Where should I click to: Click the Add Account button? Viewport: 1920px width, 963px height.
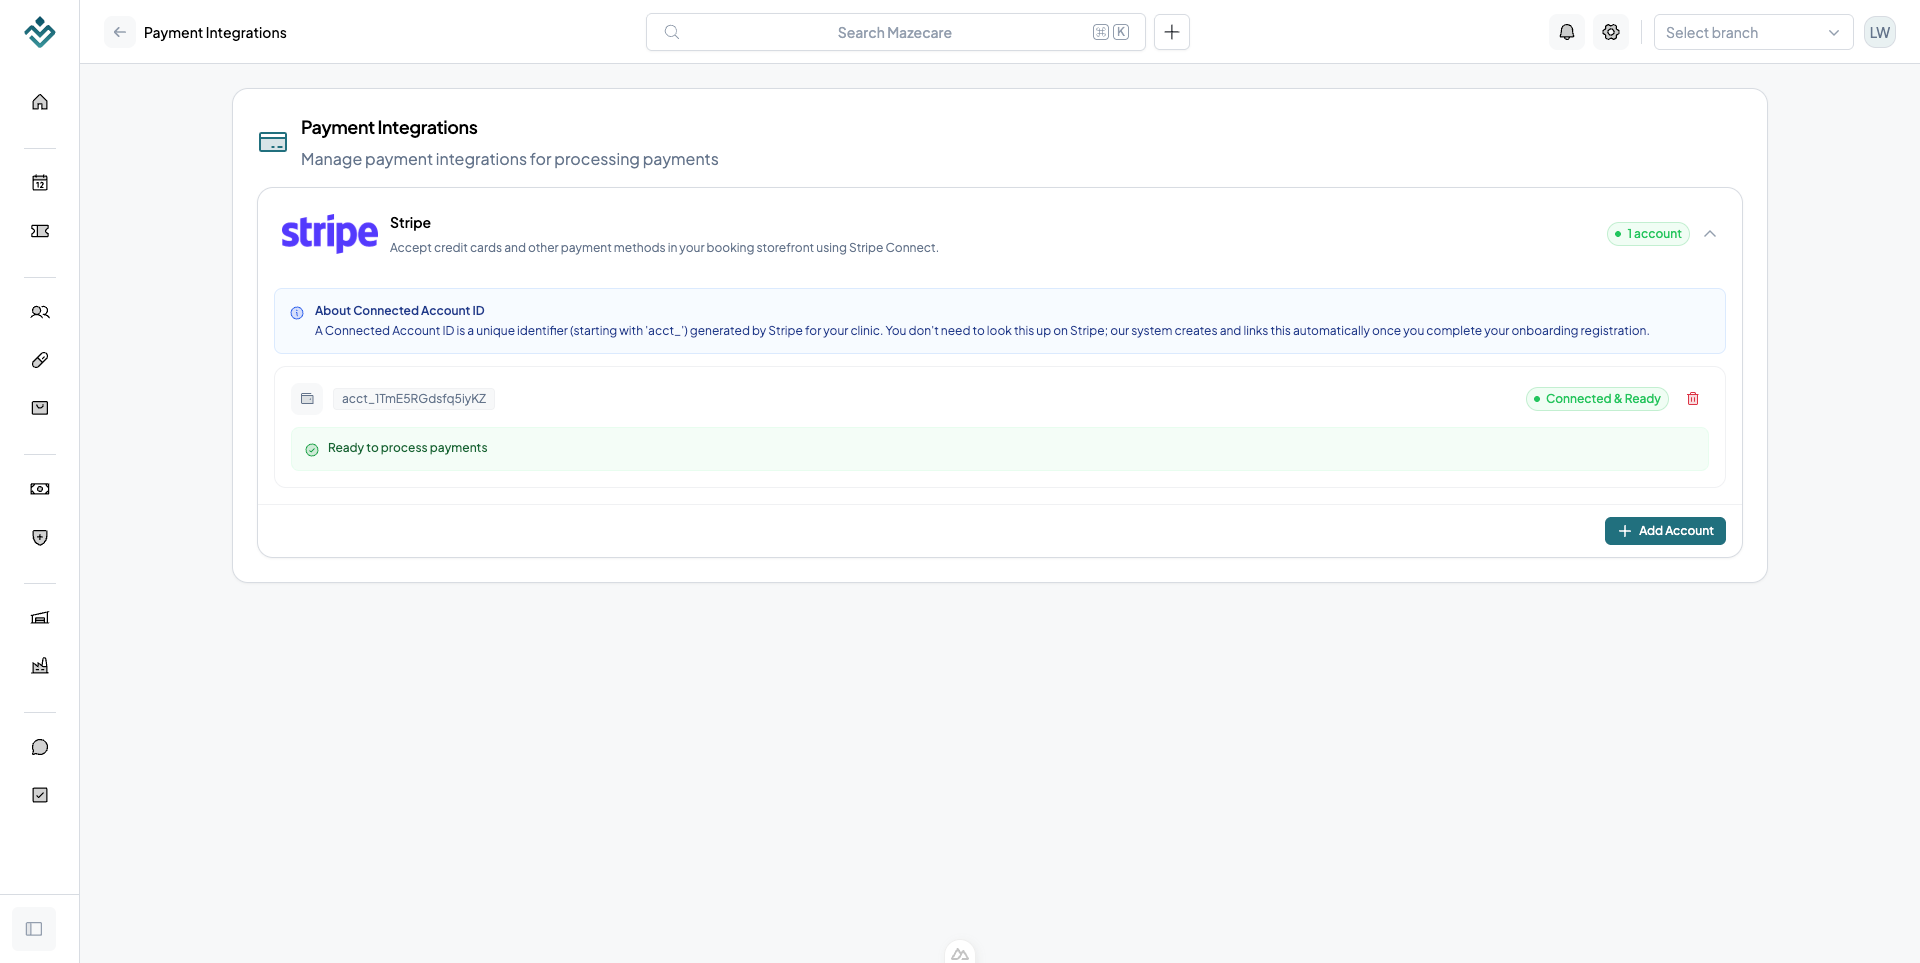1665,531
